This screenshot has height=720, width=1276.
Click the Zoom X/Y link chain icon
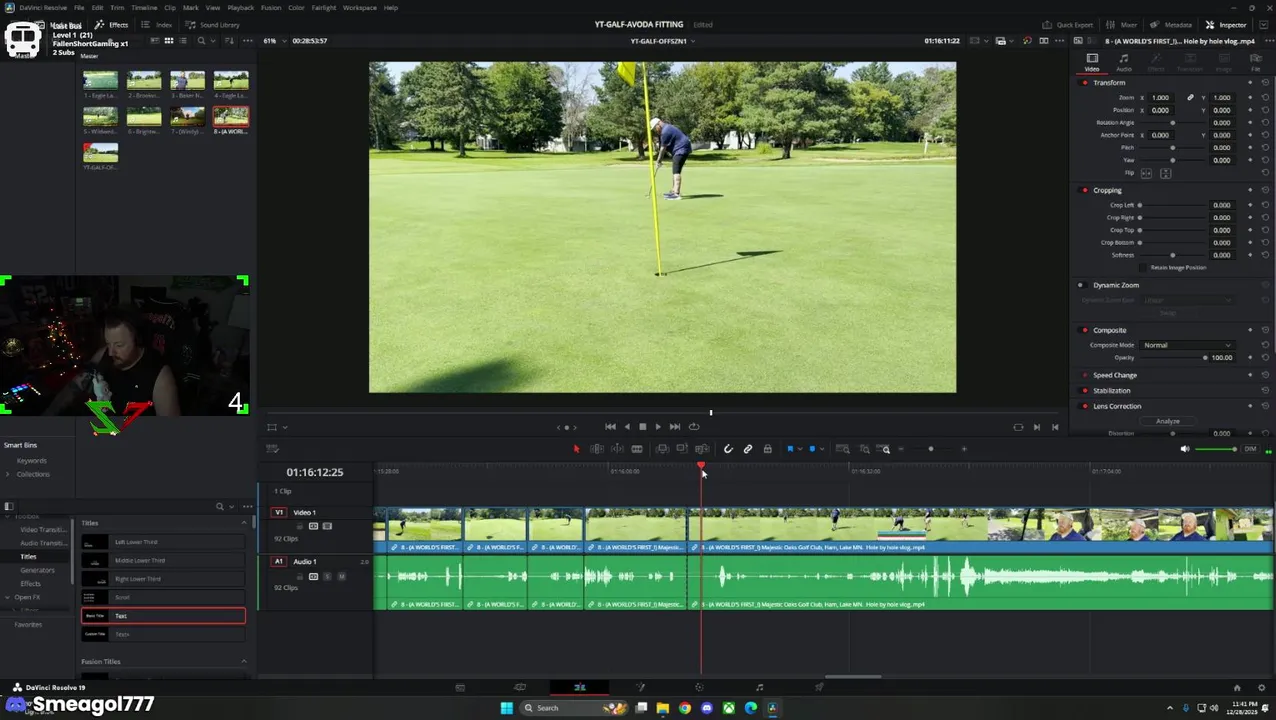[x=1190, y=98]
